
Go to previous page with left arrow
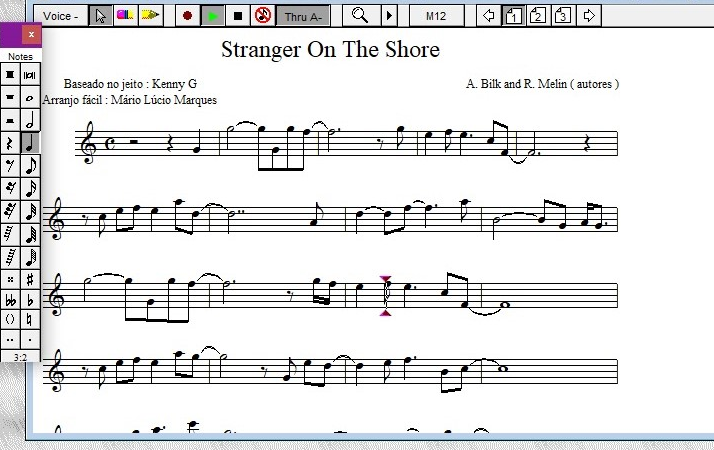tap(488, 15)
